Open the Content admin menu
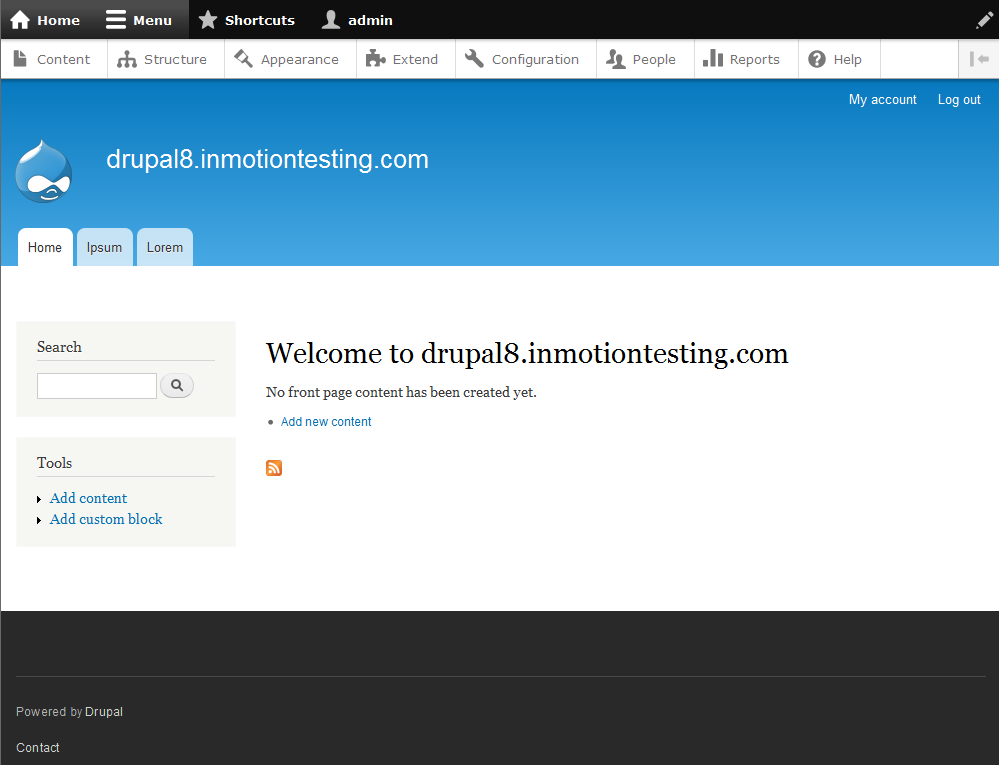 54,59
